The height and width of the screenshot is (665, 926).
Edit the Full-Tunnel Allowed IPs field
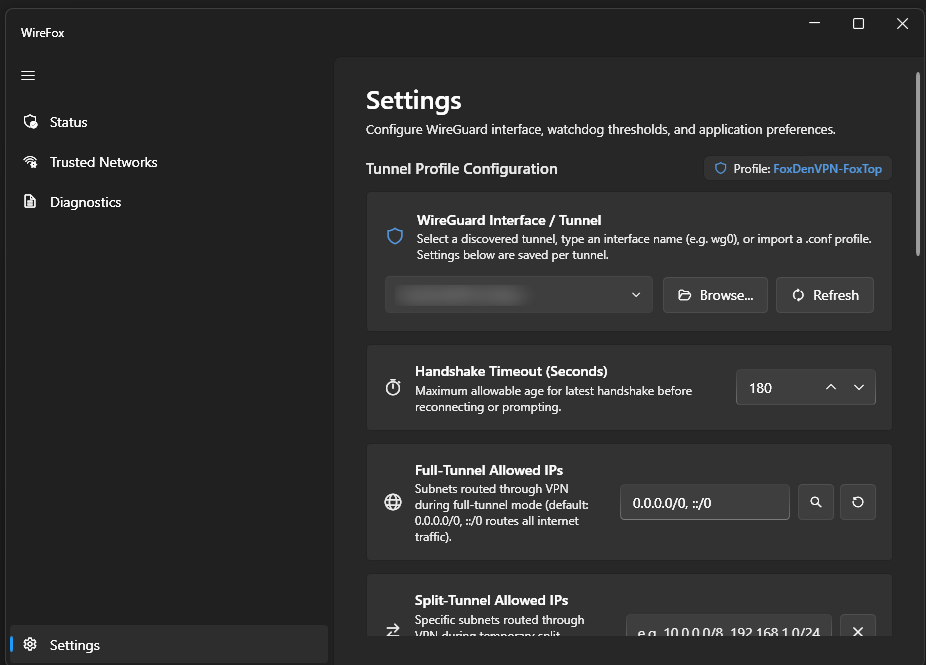click(705, 503)
